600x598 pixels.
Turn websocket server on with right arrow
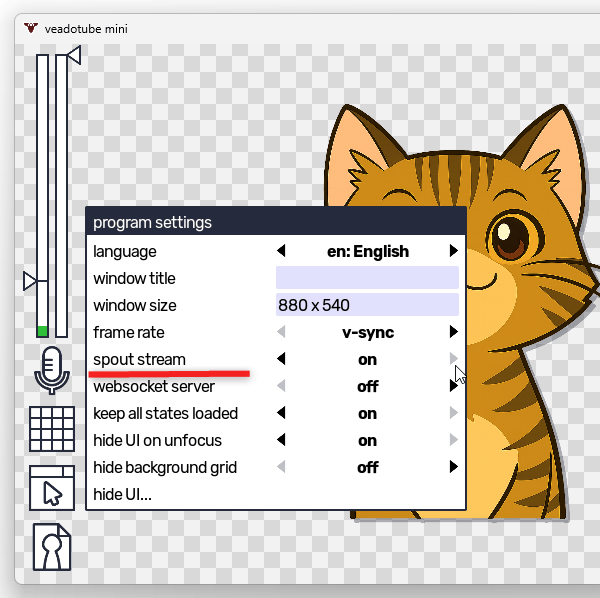point(453,386)
